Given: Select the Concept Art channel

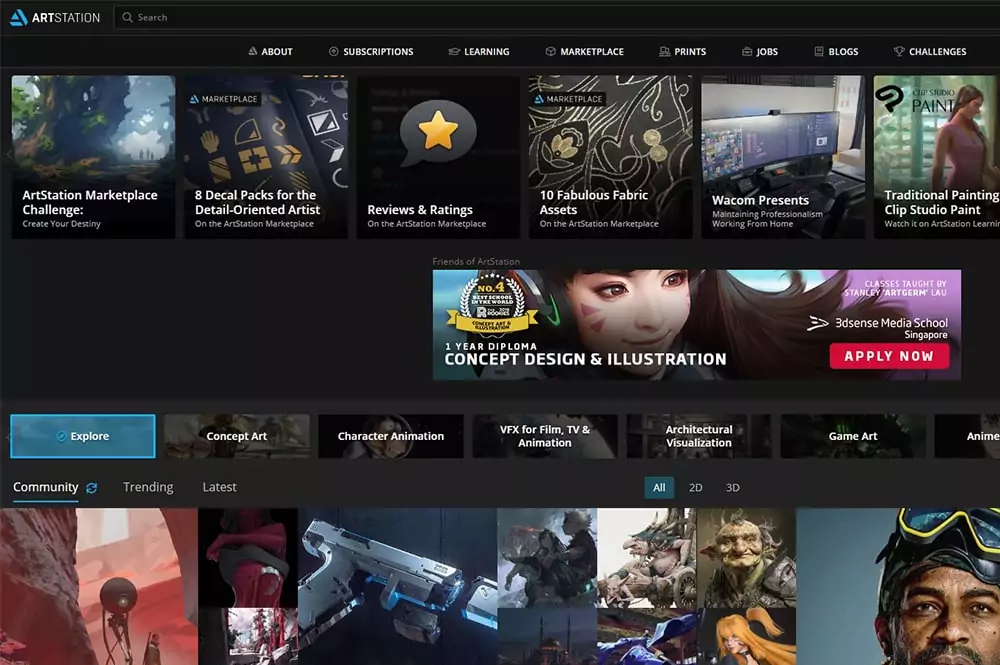Looking at the screenshot, I should coord(237,436).
